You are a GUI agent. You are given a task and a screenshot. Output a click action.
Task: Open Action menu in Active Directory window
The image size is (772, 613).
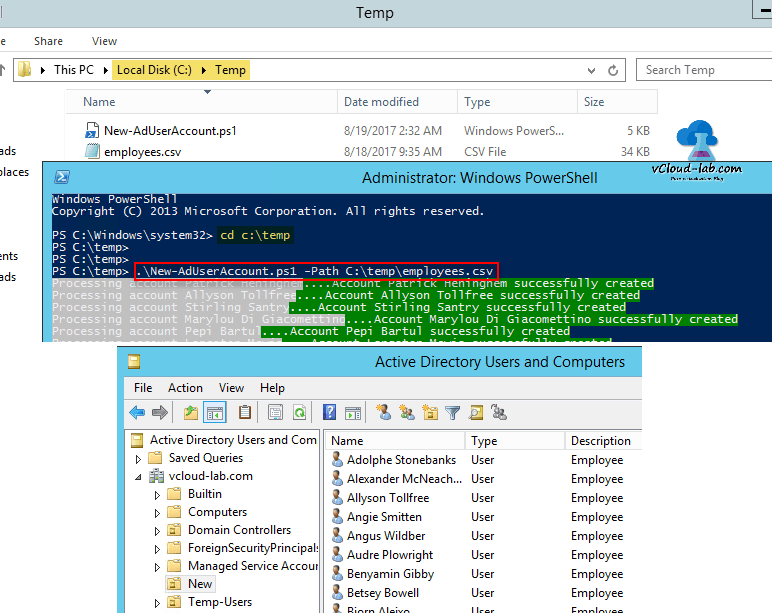coord(185,388)
